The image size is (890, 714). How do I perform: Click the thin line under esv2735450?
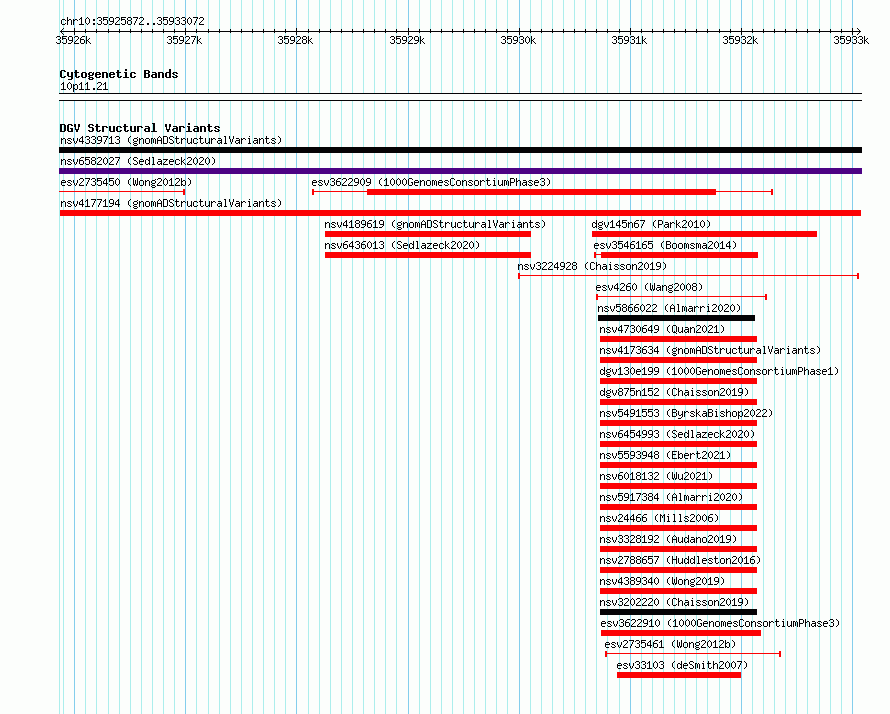click(122, 192)
